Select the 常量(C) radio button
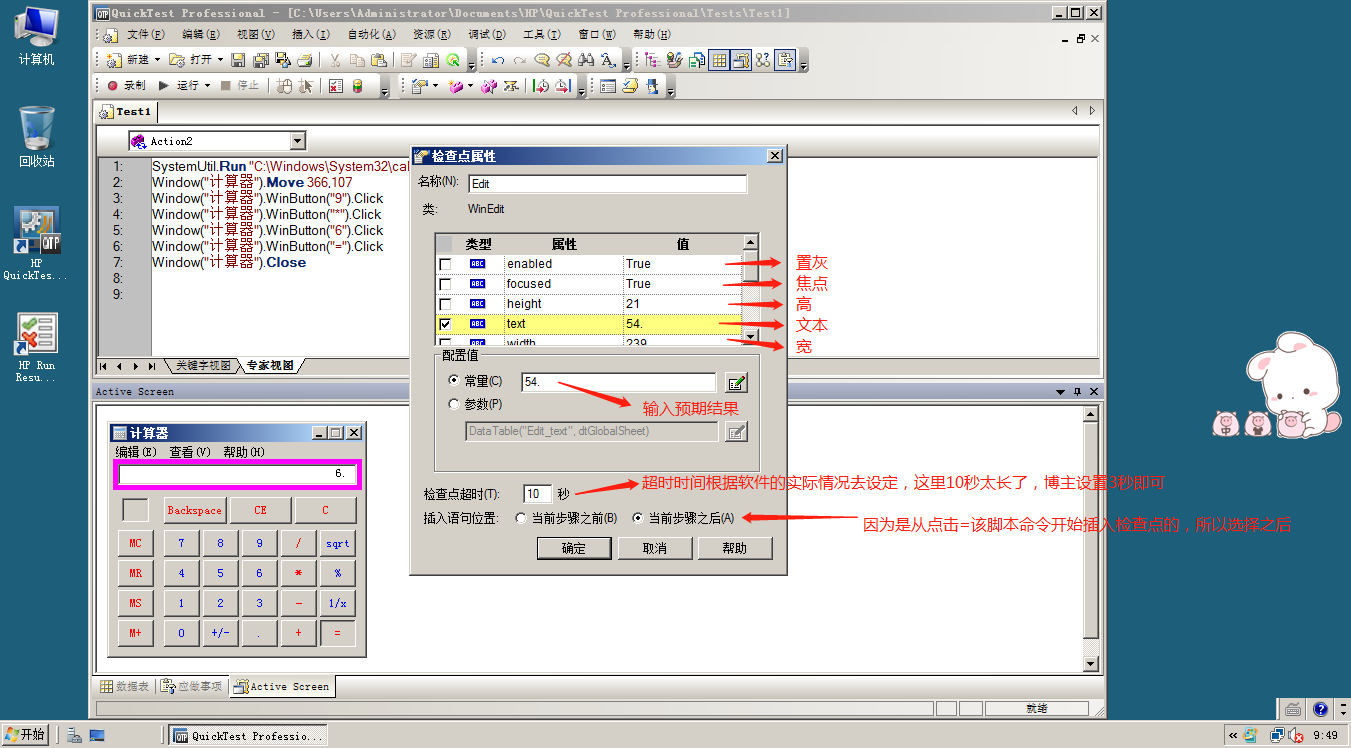 point(454,381)
